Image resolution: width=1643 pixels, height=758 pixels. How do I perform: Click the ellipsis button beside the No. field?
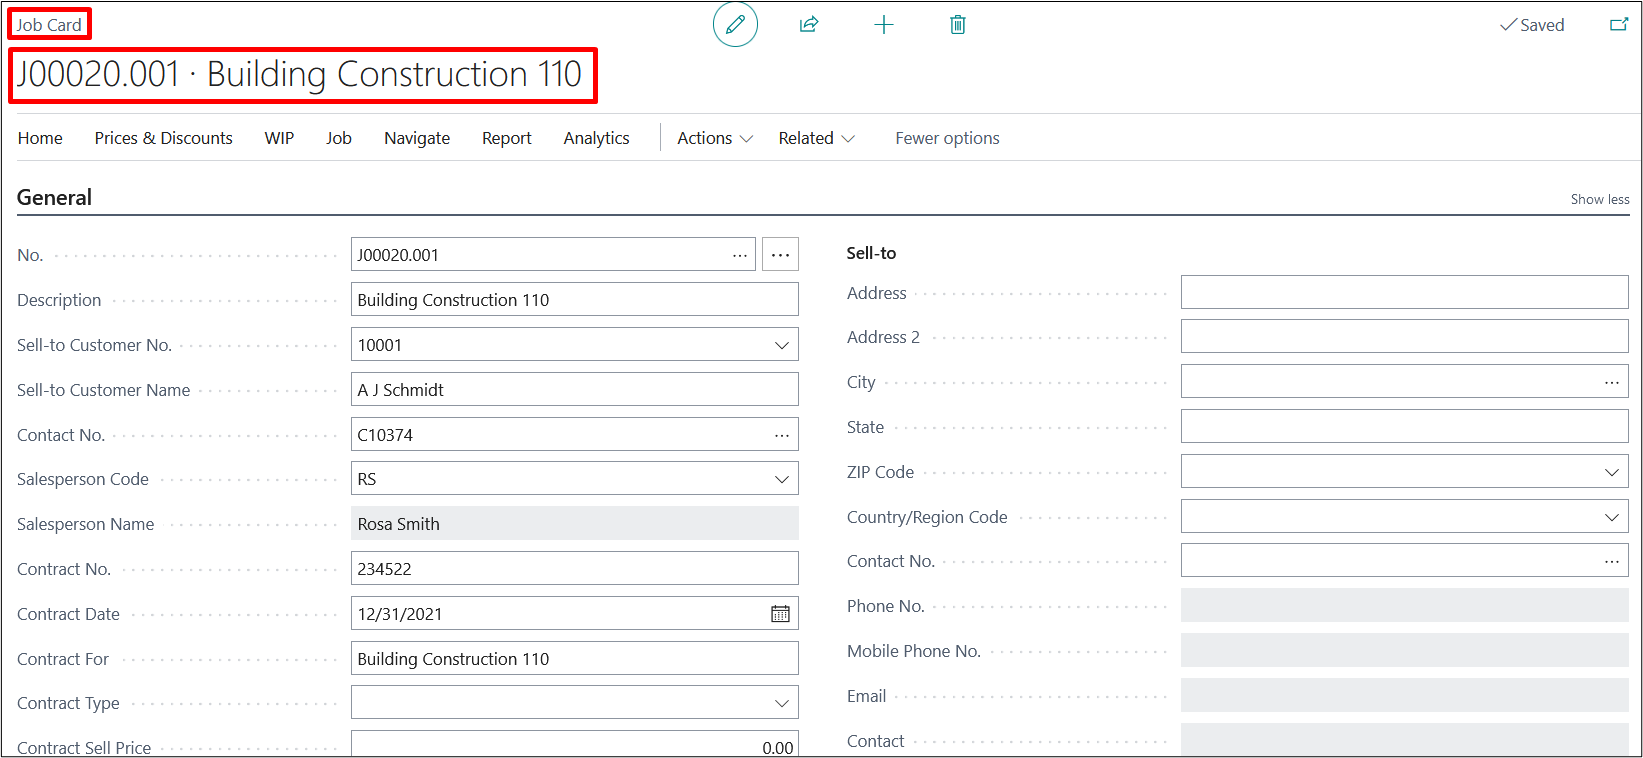[x=780, y=255]
